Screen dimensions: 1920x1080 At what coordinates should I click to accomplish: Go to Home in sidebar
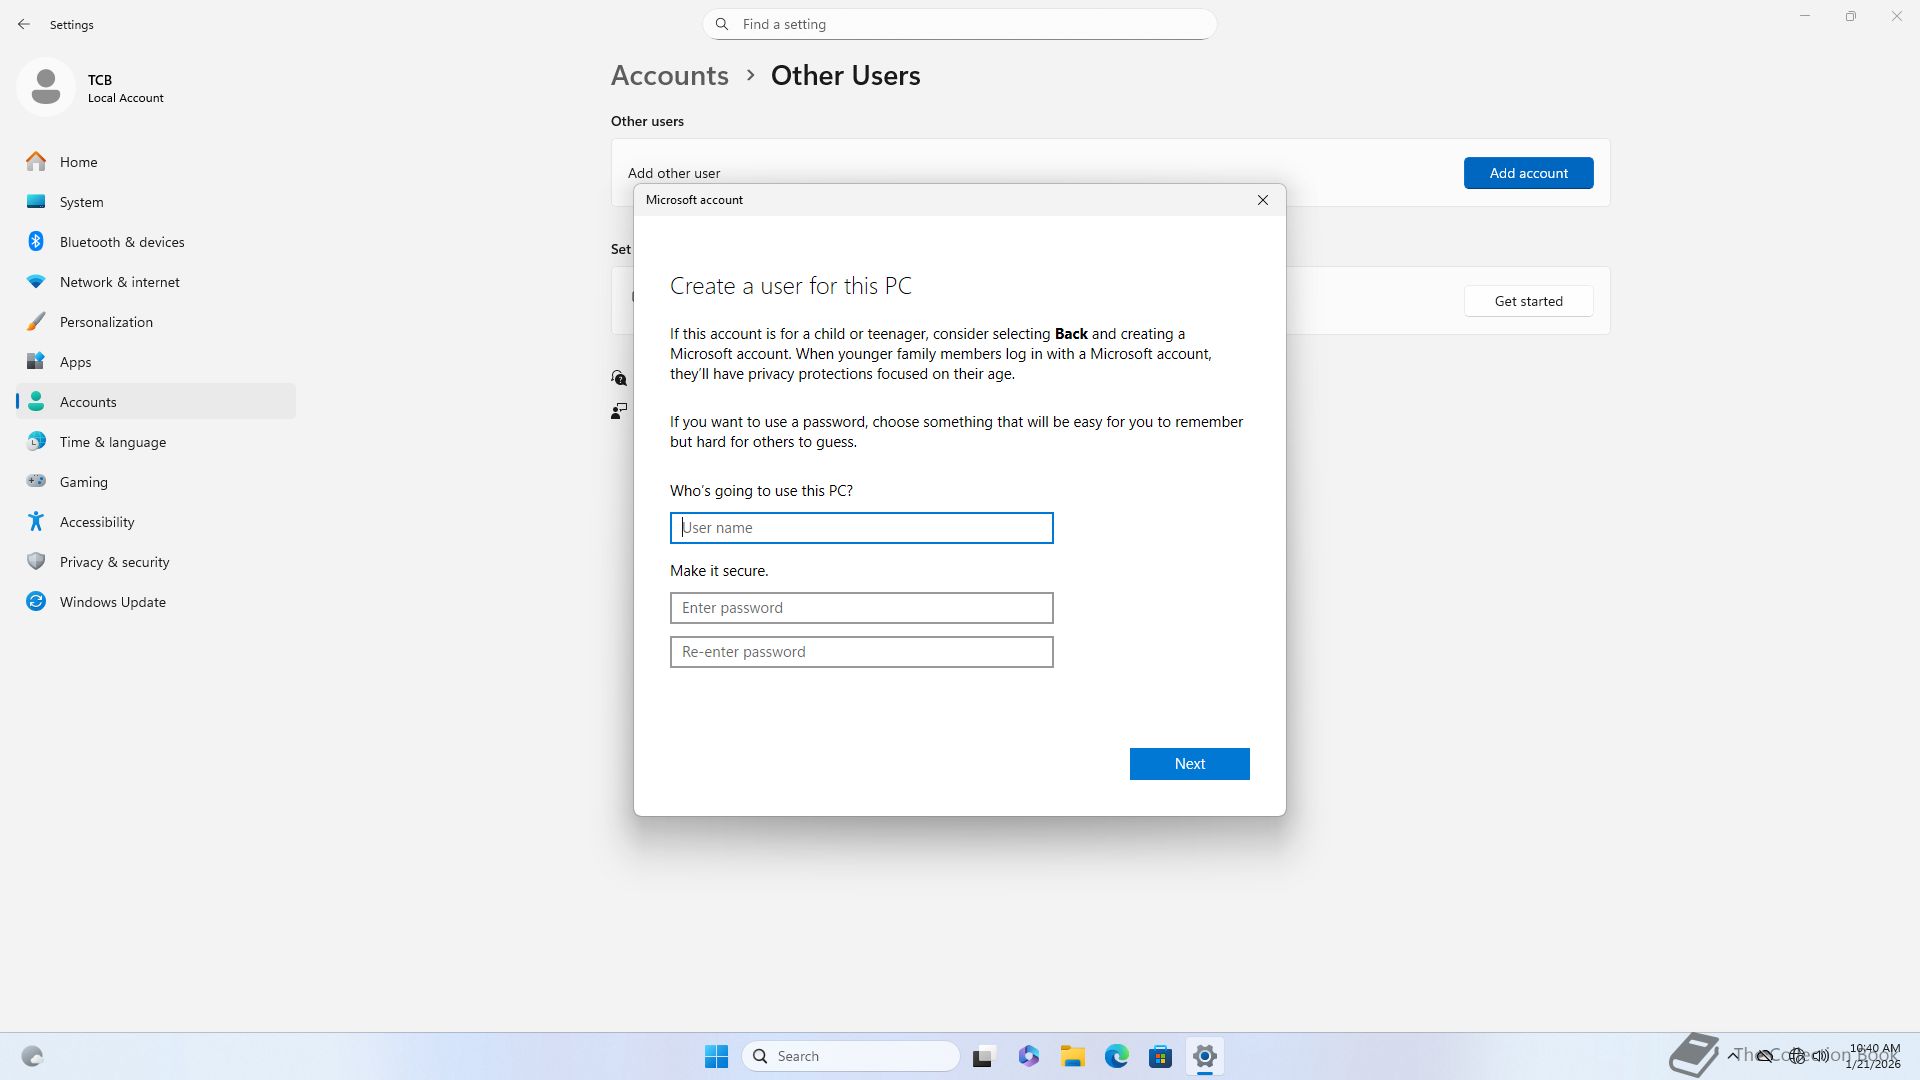78,162
